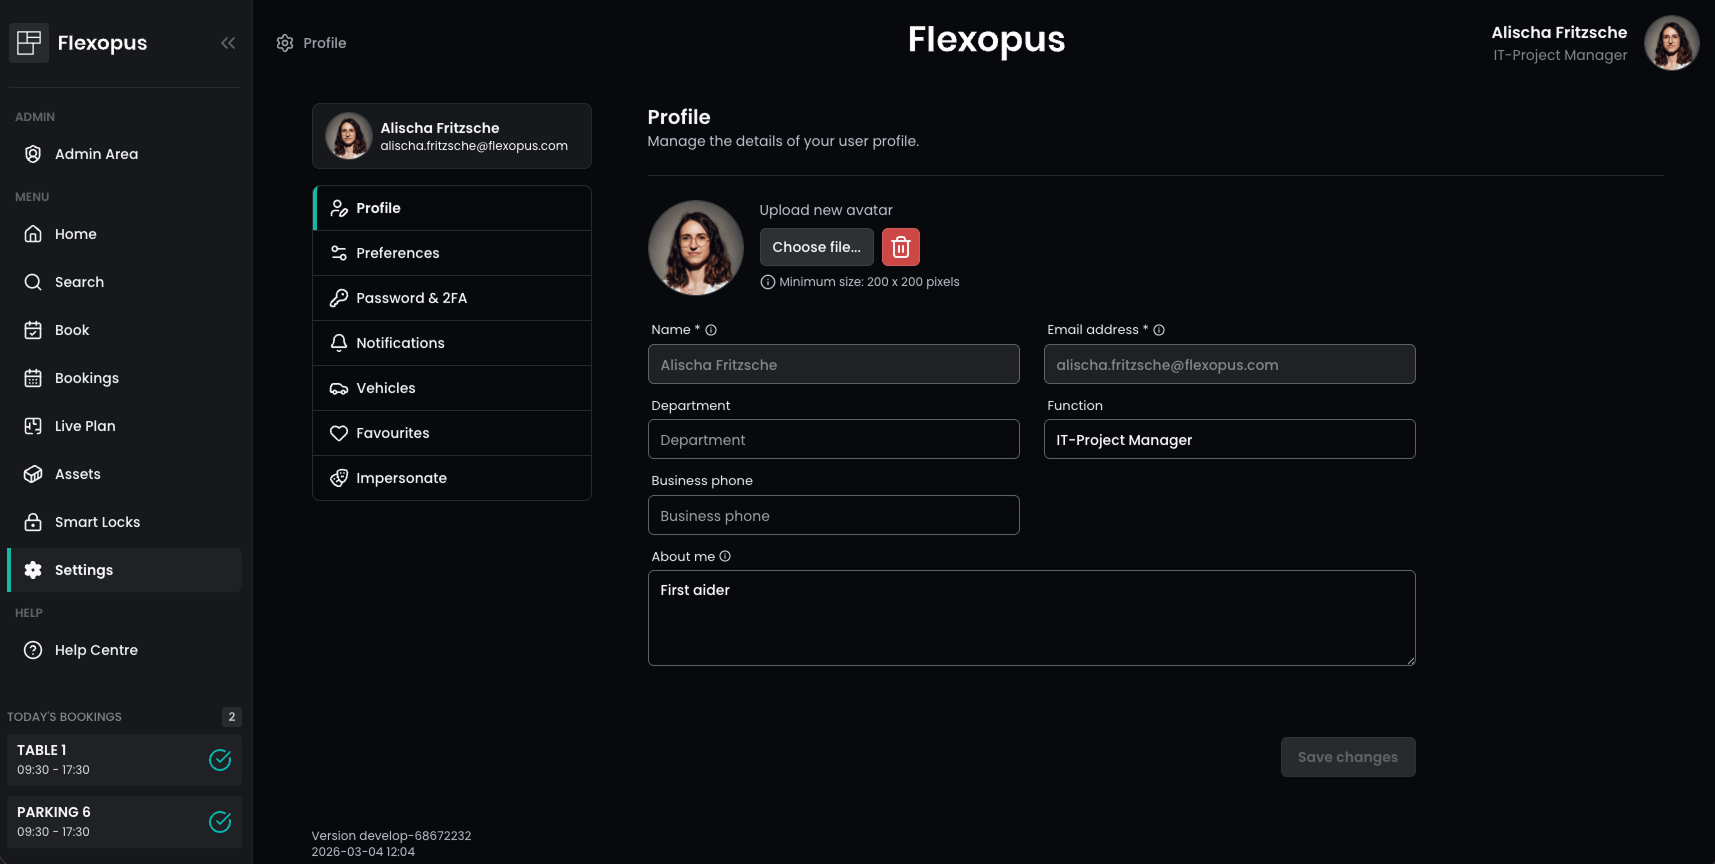The height and width of the screenshot is (864, 1715).
Task: Open the Assets section
Action: coord(77,474)
